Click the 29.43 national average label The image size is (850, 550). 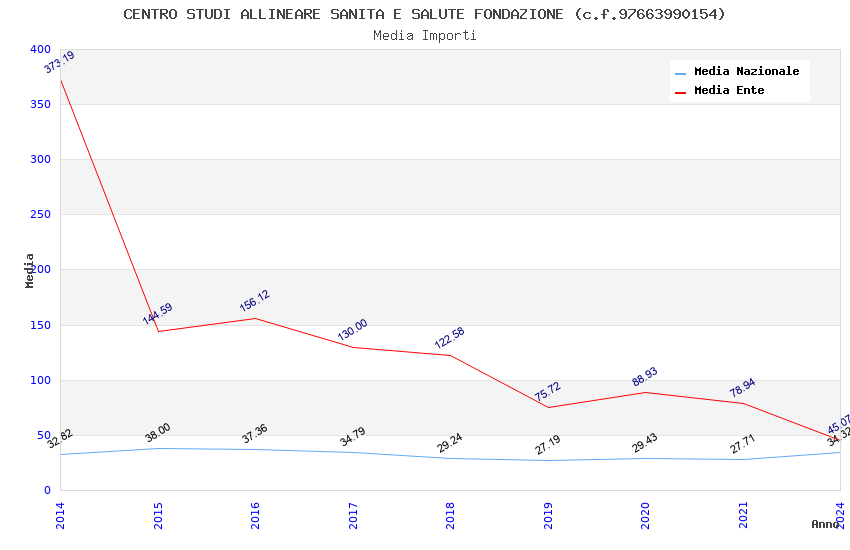(645, 443)
